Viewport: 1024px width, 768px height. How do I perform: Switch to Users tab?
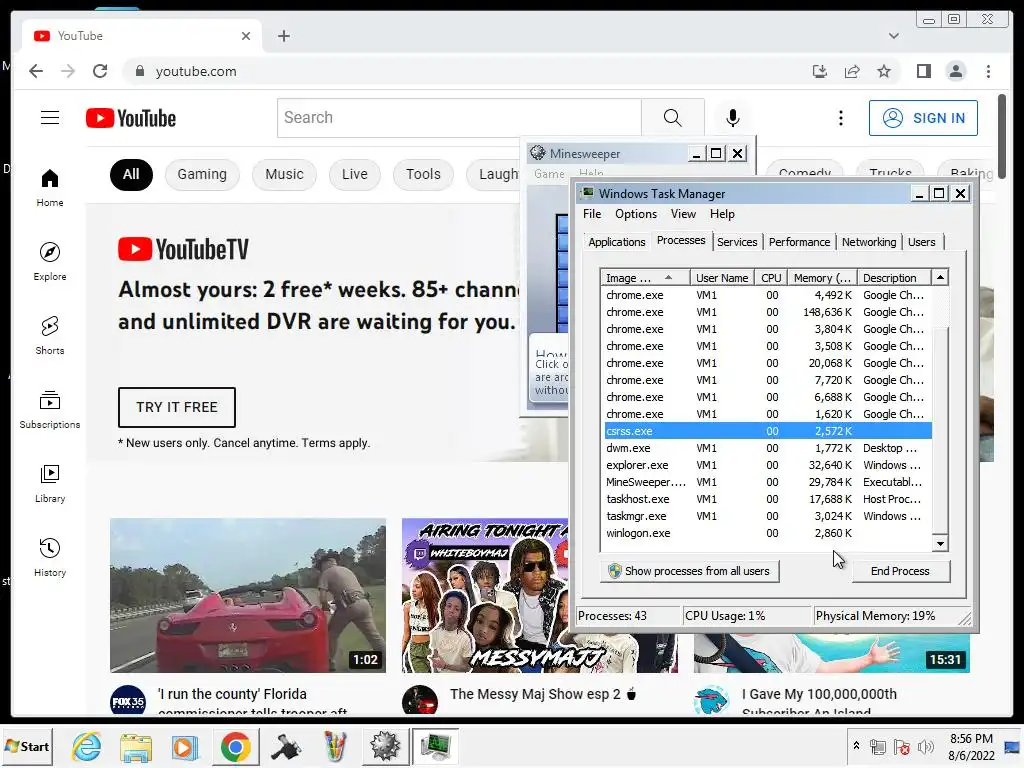[921, 242]
